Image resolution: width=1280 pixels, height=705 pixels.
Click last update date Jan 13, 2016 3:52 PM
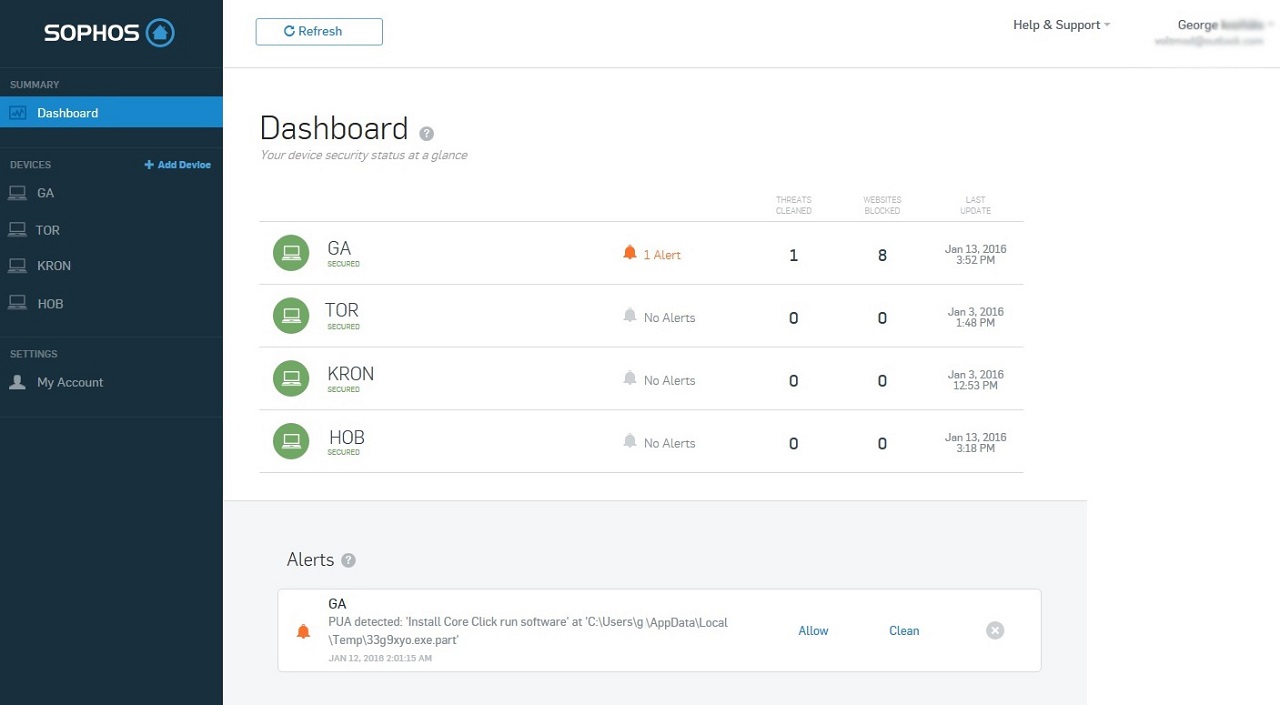coord(975,254)
